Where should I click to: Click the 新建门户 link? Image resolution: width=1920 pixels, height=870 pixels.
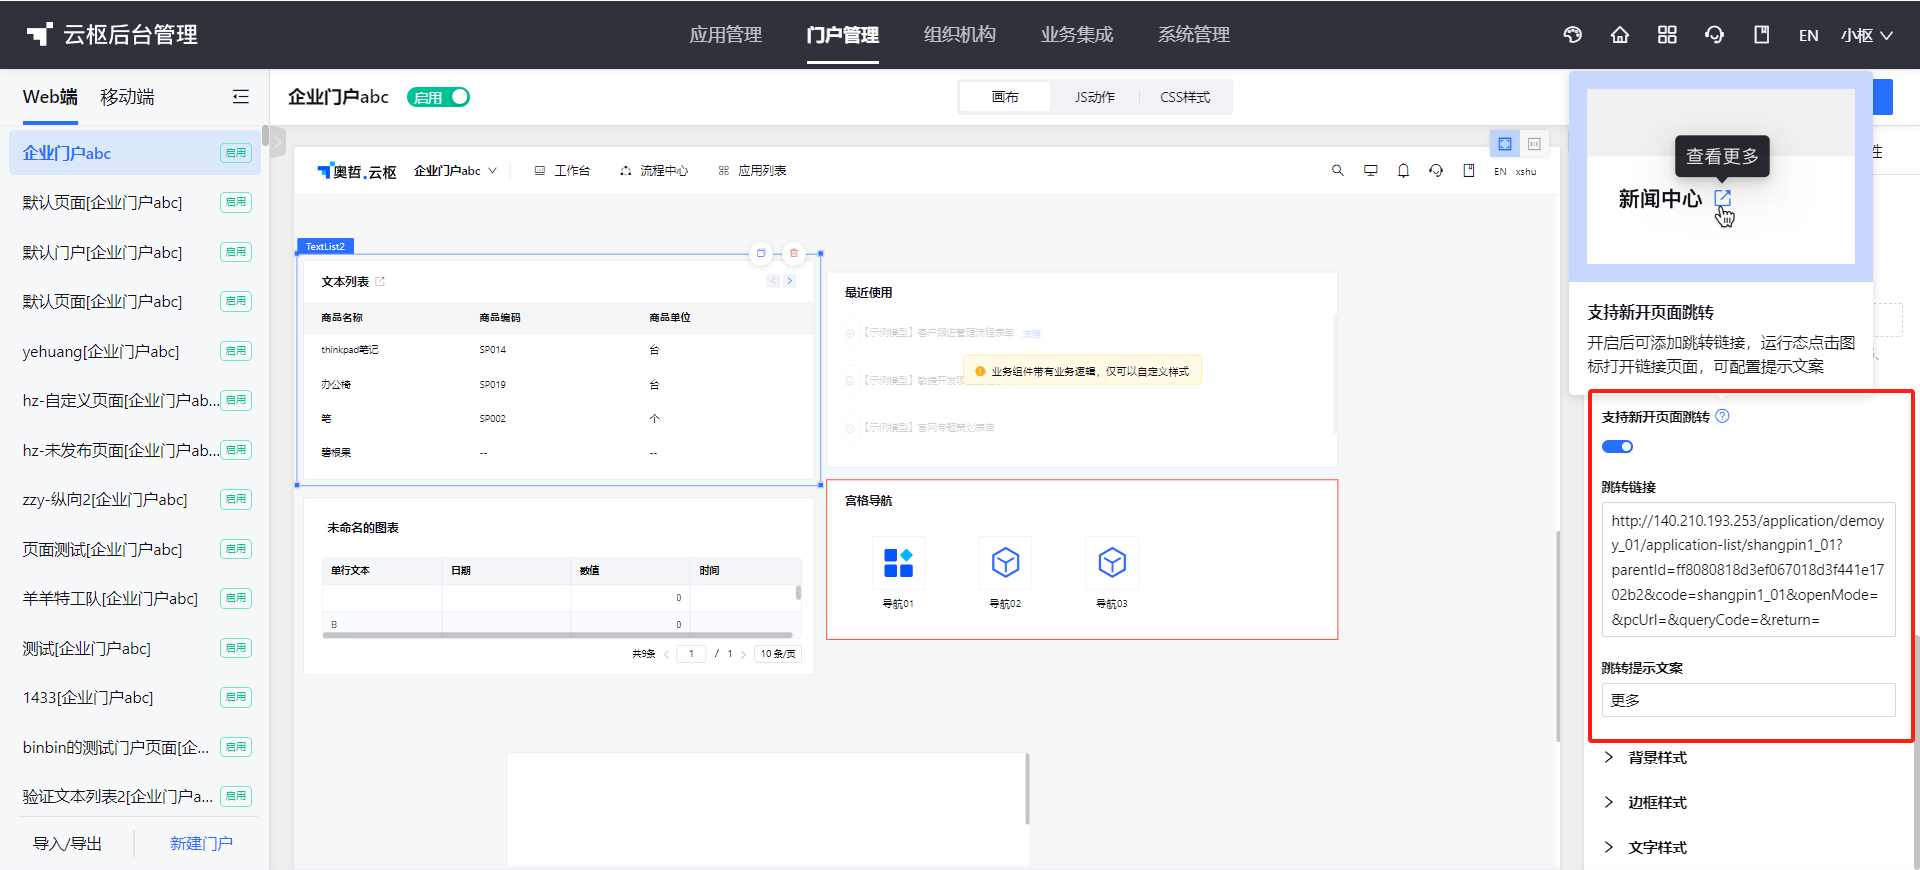pos(201,844)
